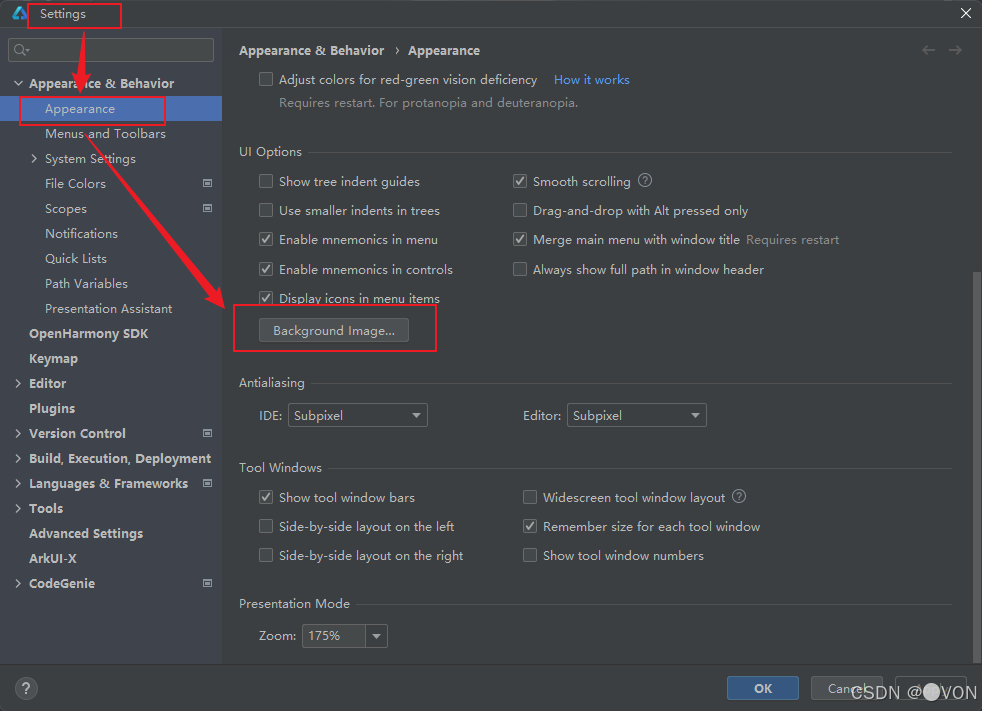
Task: Open the Keymap settings page
Action: (x=53, y=359)
